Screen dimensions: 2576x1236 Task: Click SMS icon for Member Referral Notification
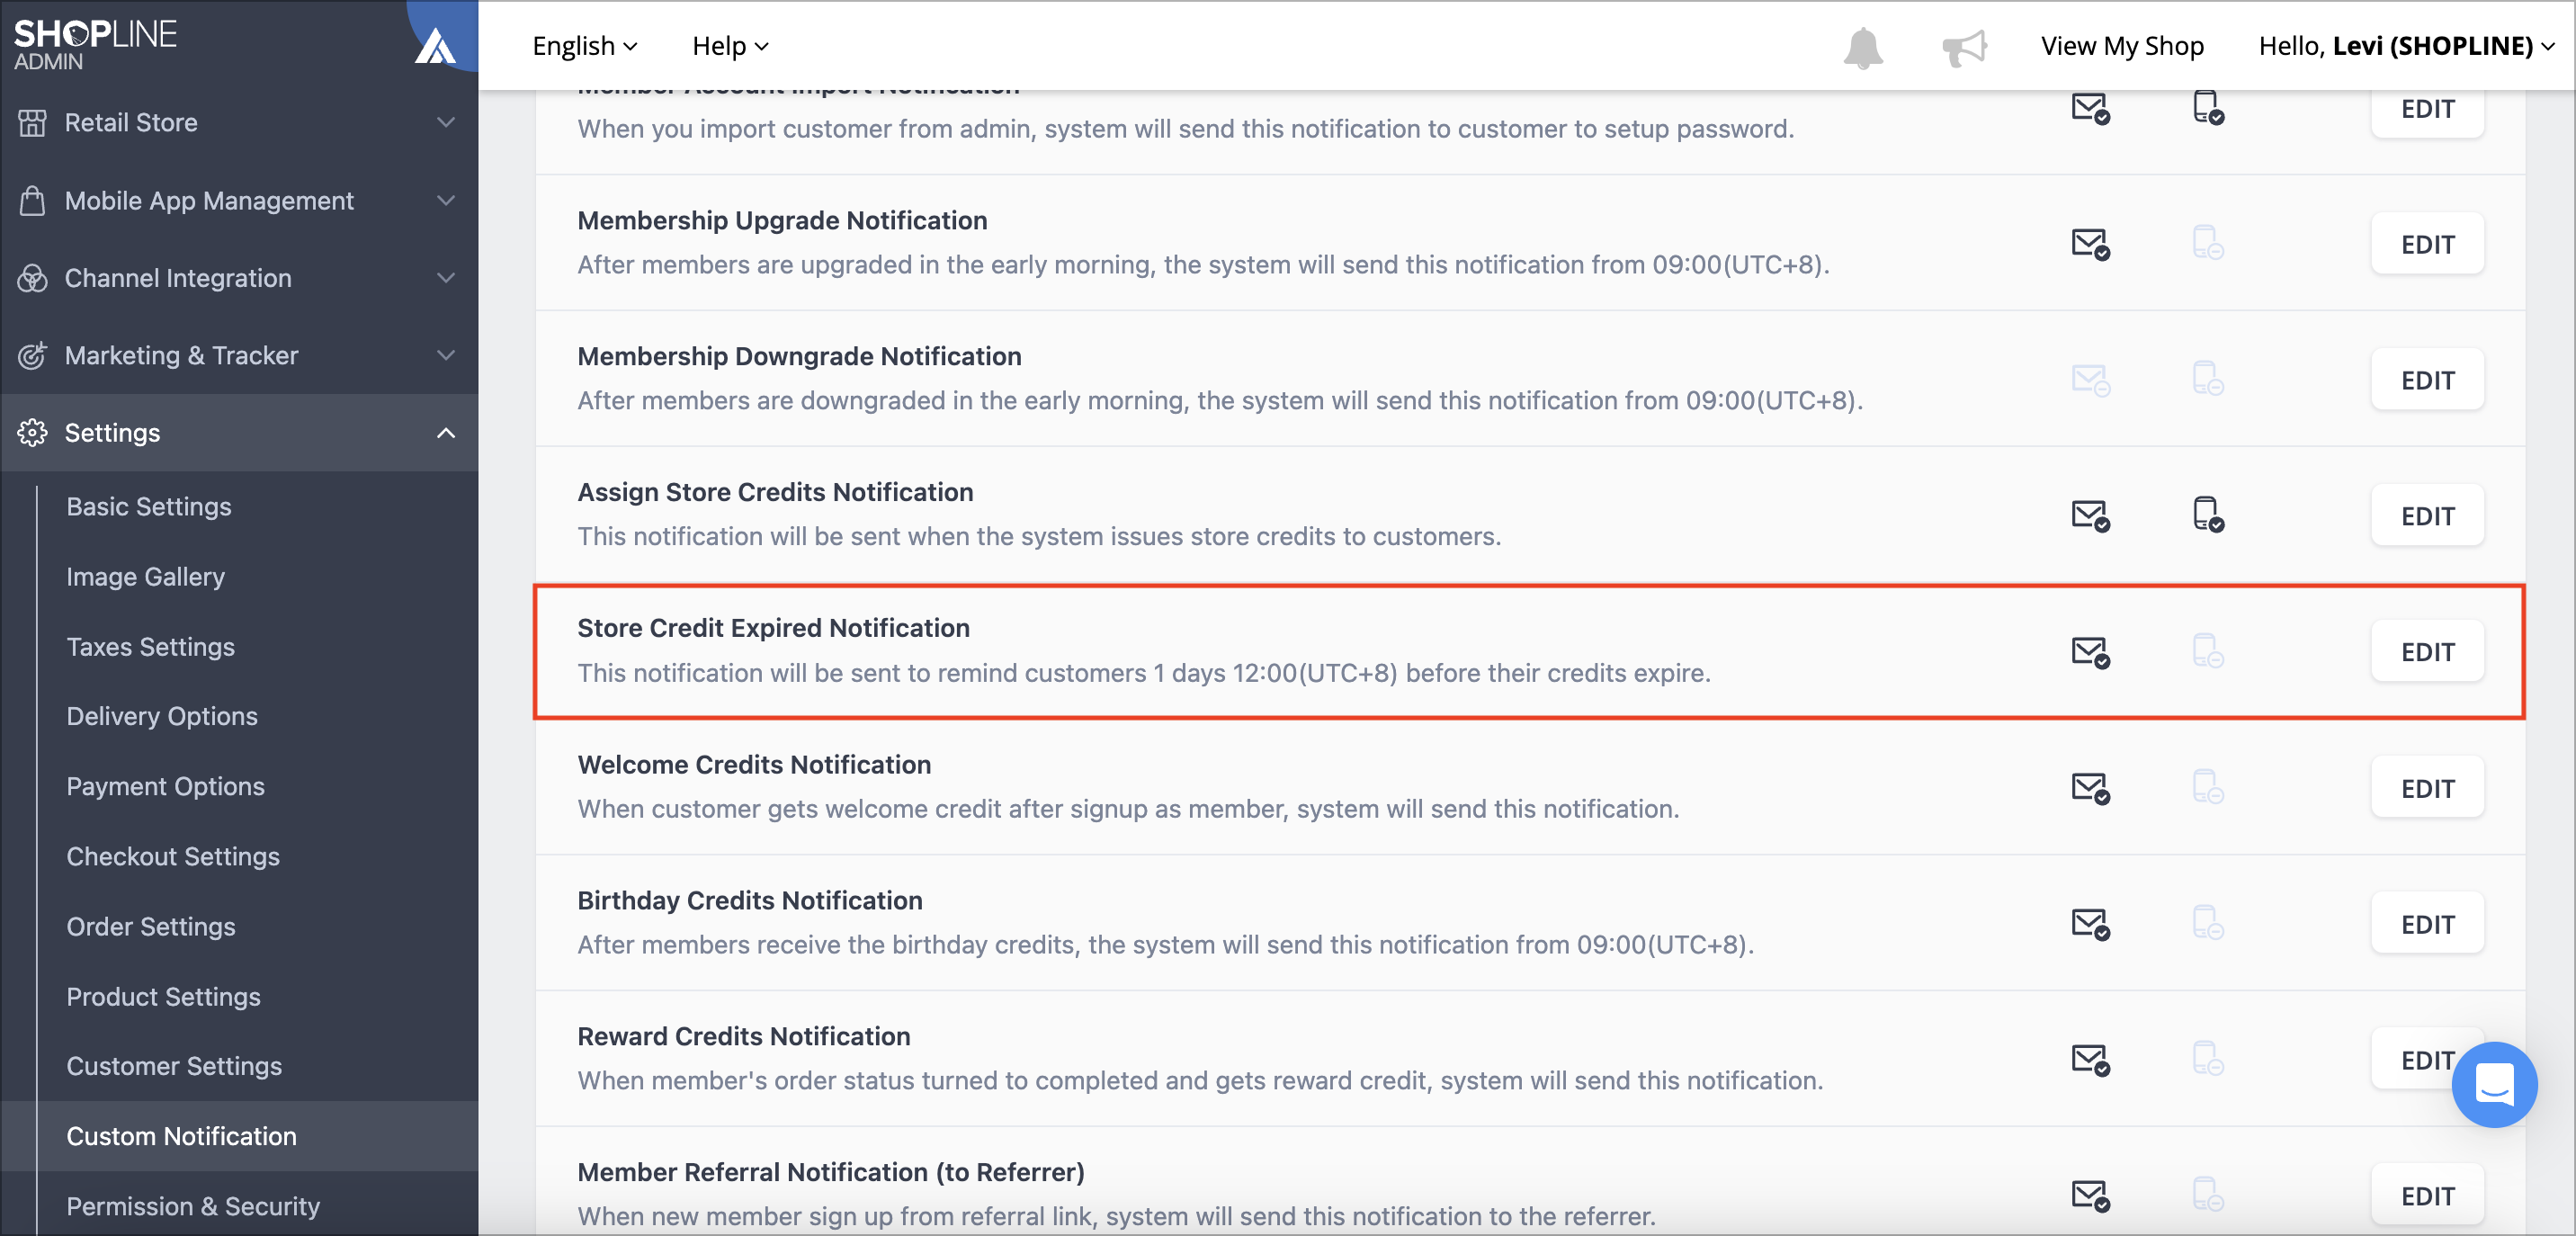[2208, 1196]
